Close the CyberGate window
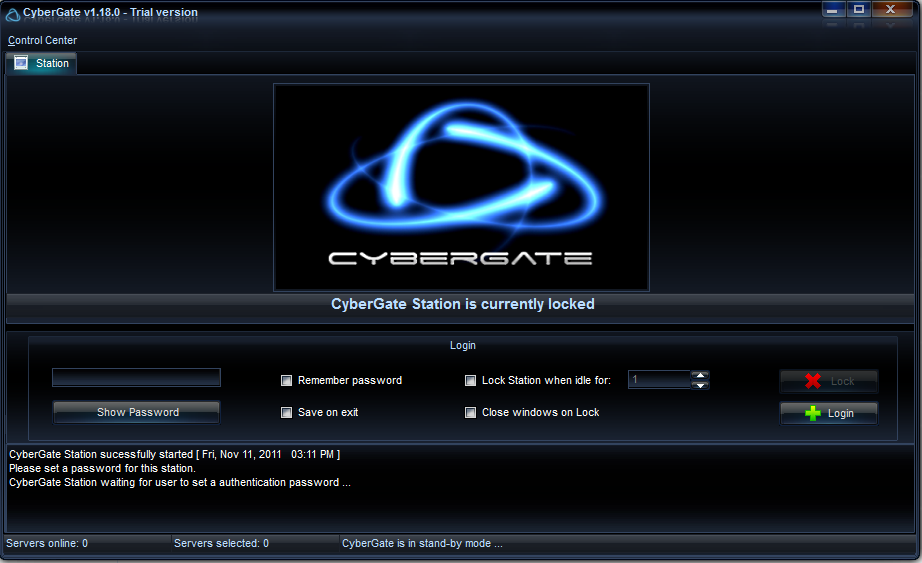 (891, 9)
